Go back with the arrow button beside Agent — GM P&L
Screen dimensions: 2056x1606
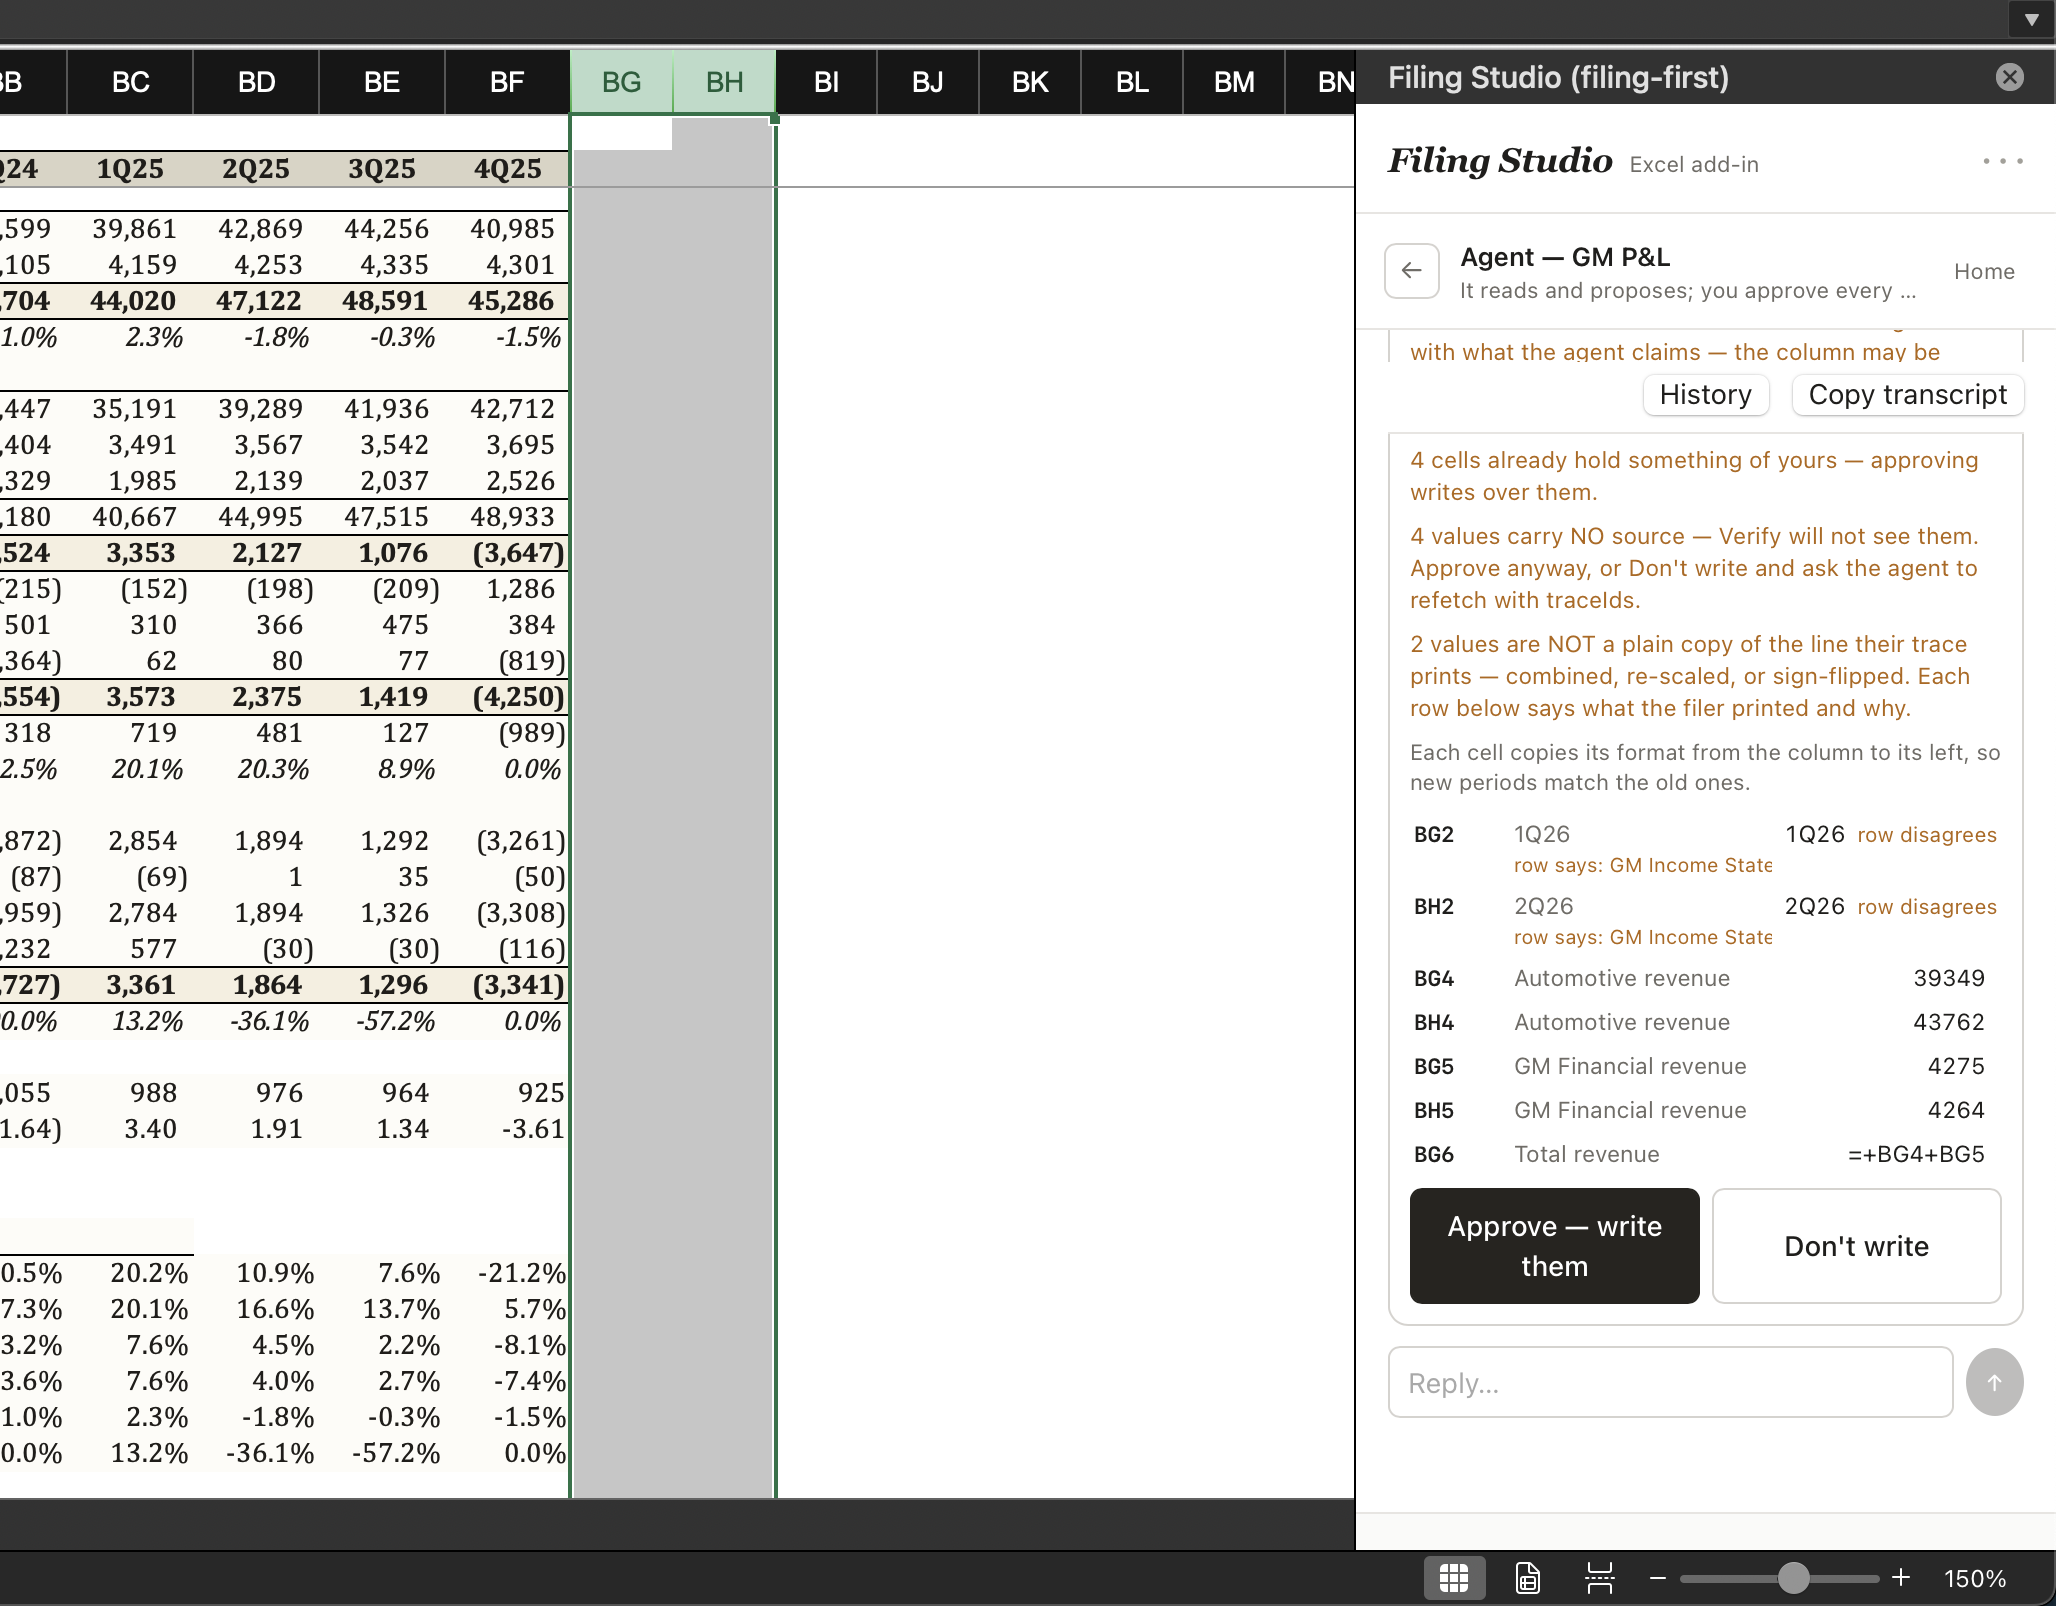tap(1411, 270)
